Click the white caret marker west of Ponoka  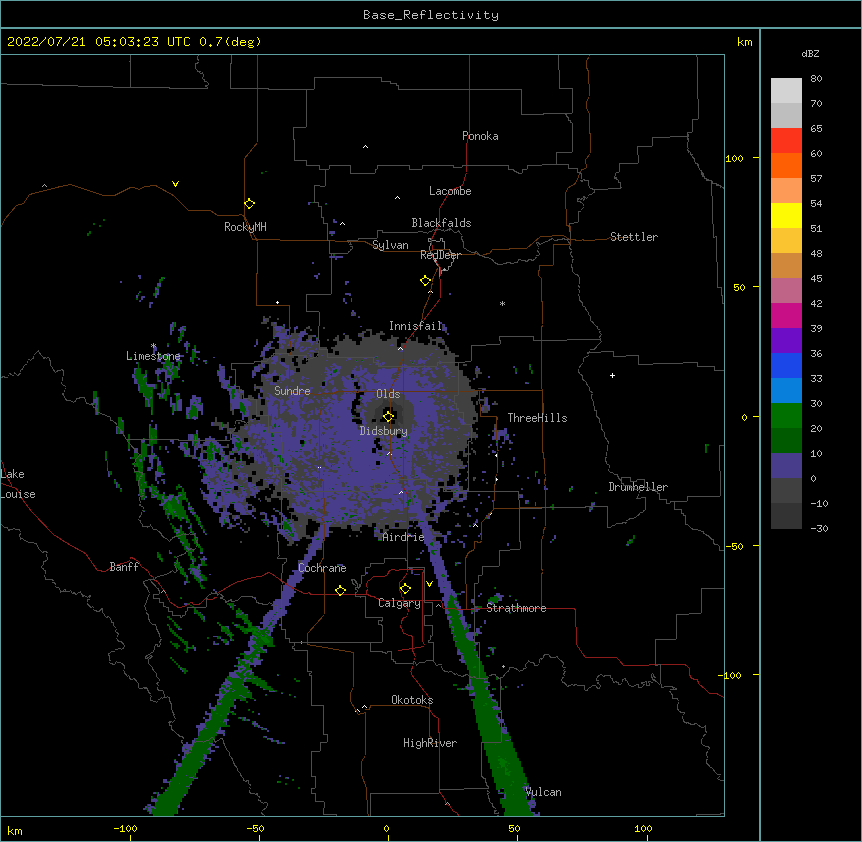366,147
